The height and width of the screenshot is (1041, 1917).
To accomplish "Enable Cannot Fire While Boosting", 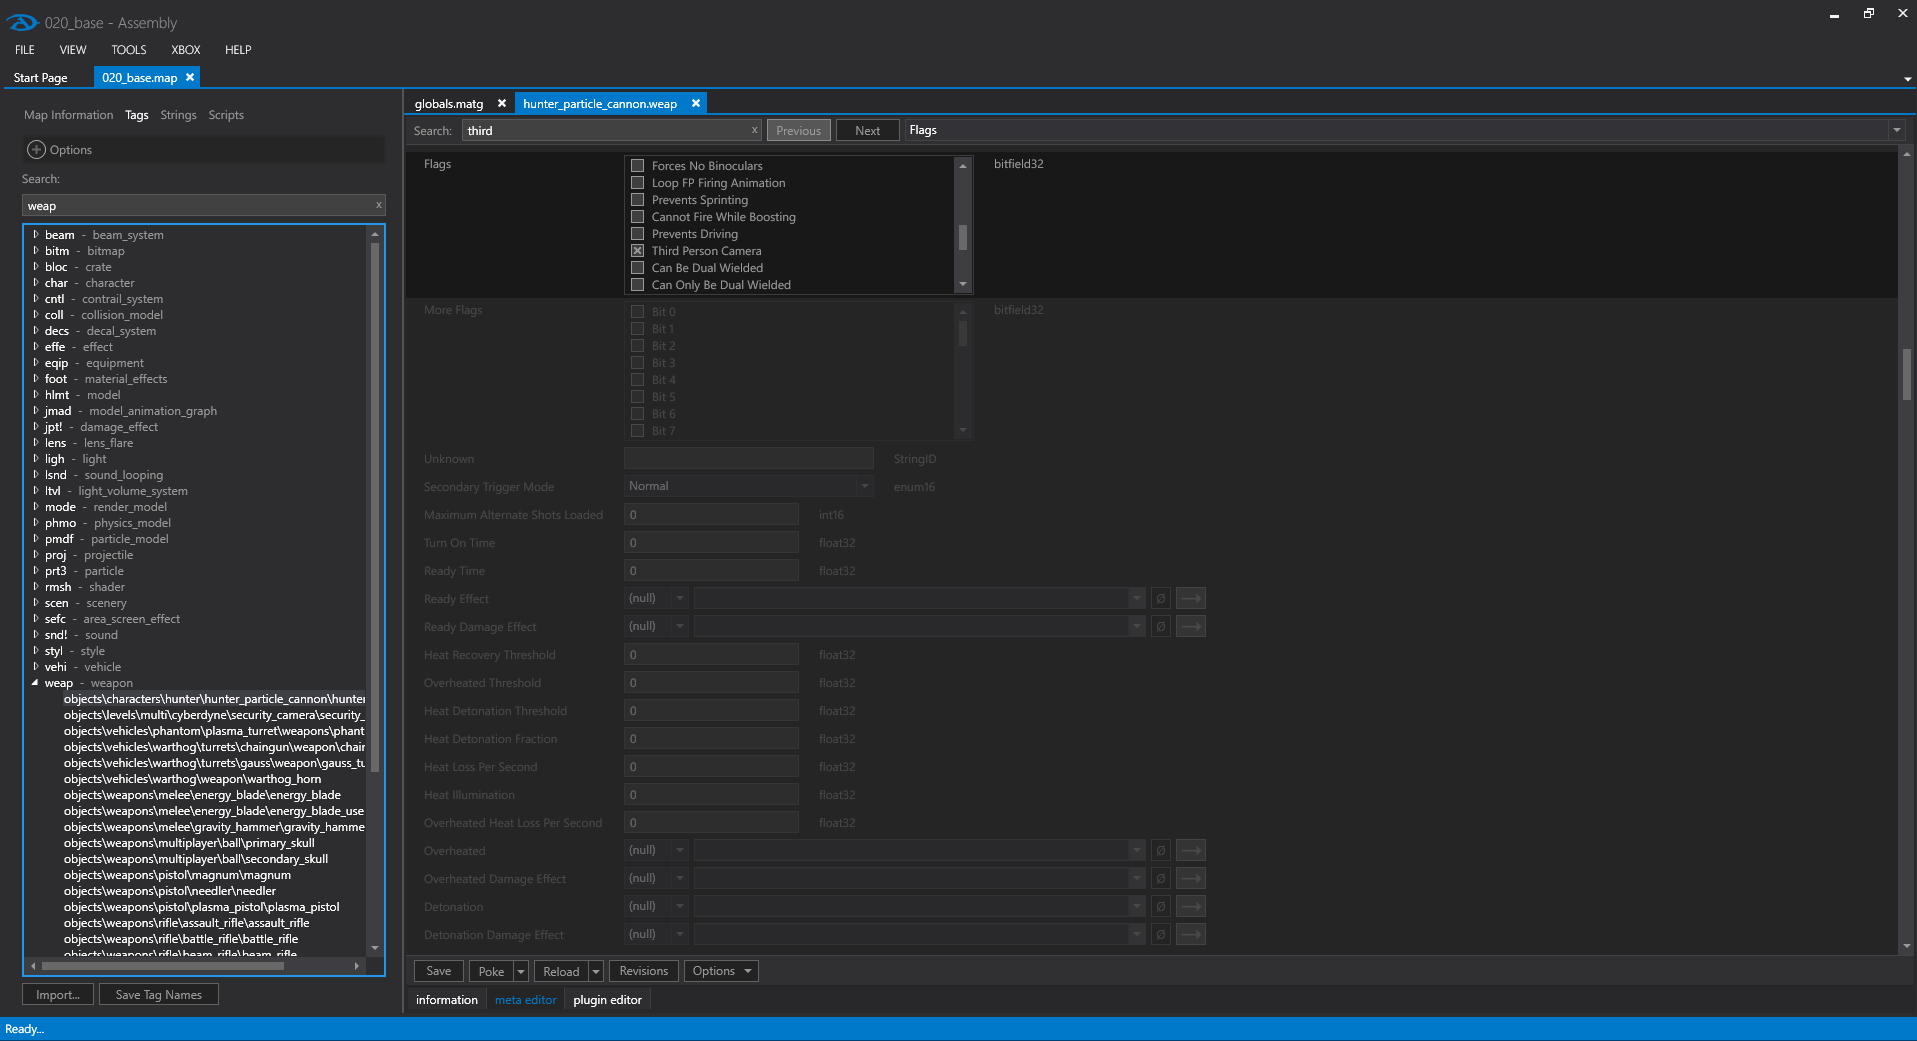I will (x=637, y=217).
